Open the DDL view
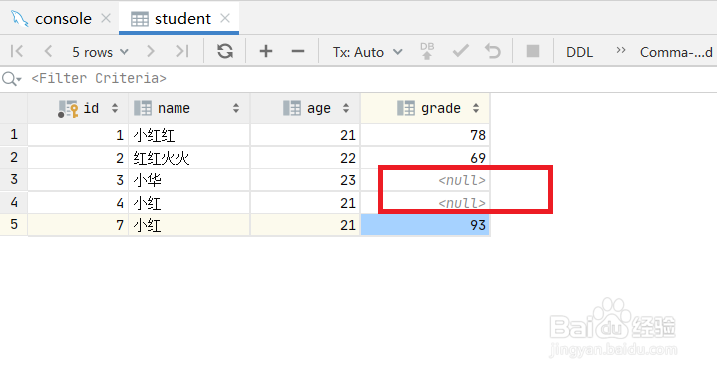 click(579, 52)
